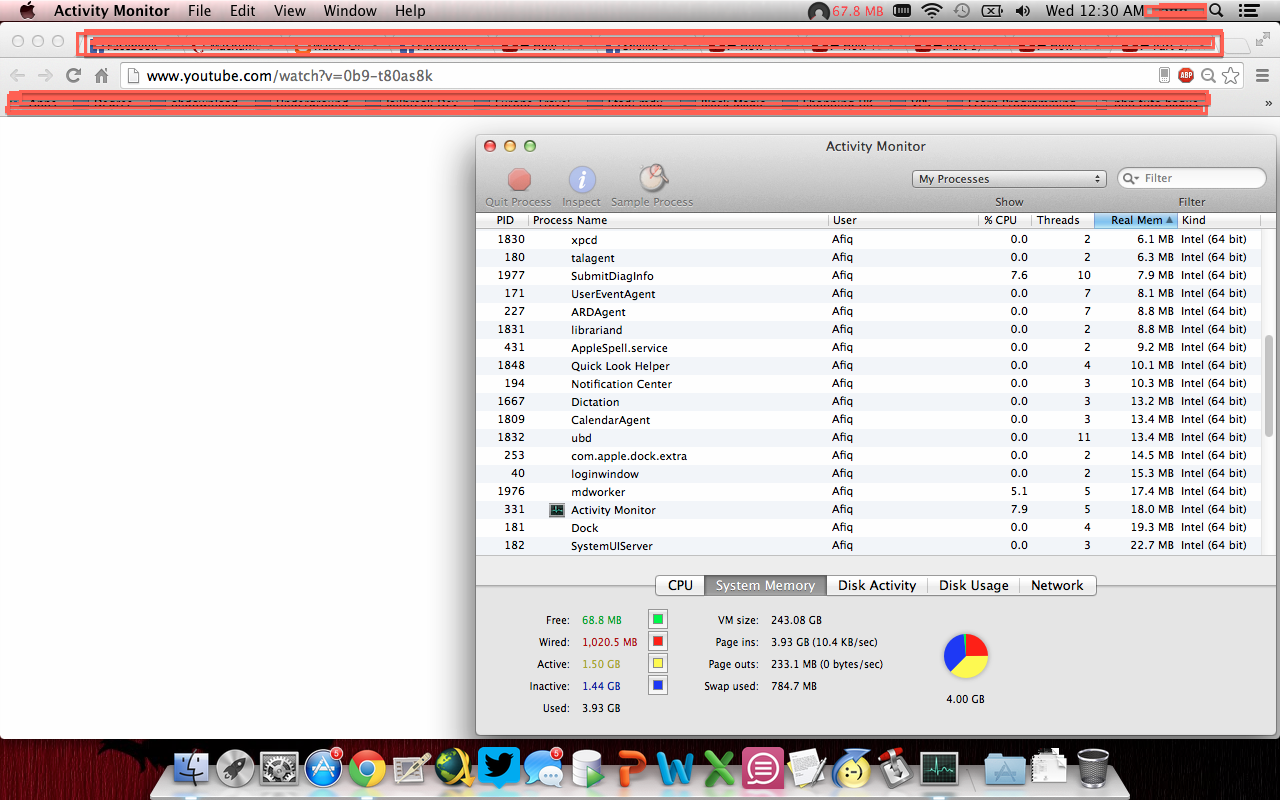The height and width of the screenshot is (800, 1280).
Task: Open Google Chrome from the Dock
Action: pyautogui.click(x=367, y=769)
